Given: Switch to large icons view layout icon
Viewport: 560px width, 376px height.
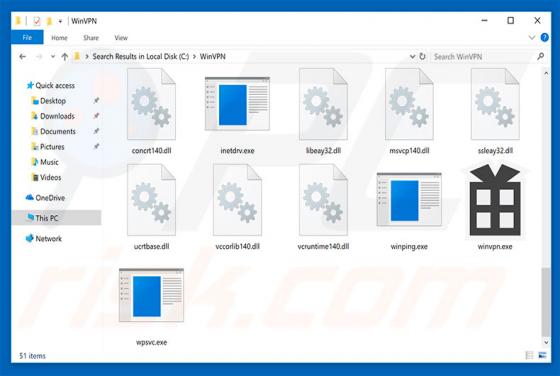Looking at the screenshot, I should [542, 355].
